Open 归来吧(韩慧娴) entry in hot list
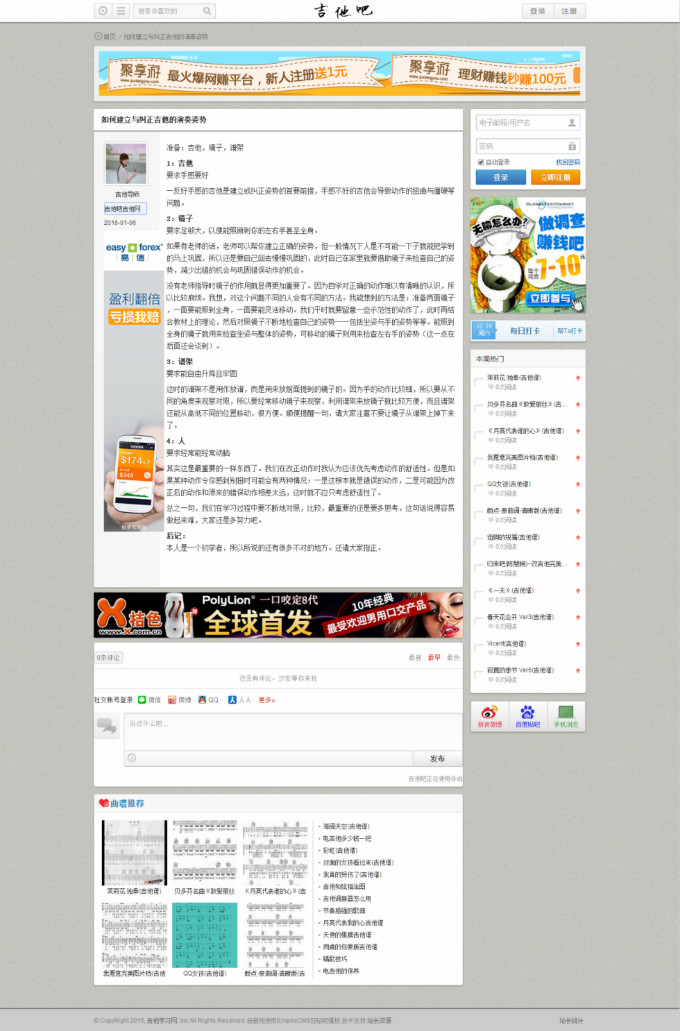 click(525, 563)
